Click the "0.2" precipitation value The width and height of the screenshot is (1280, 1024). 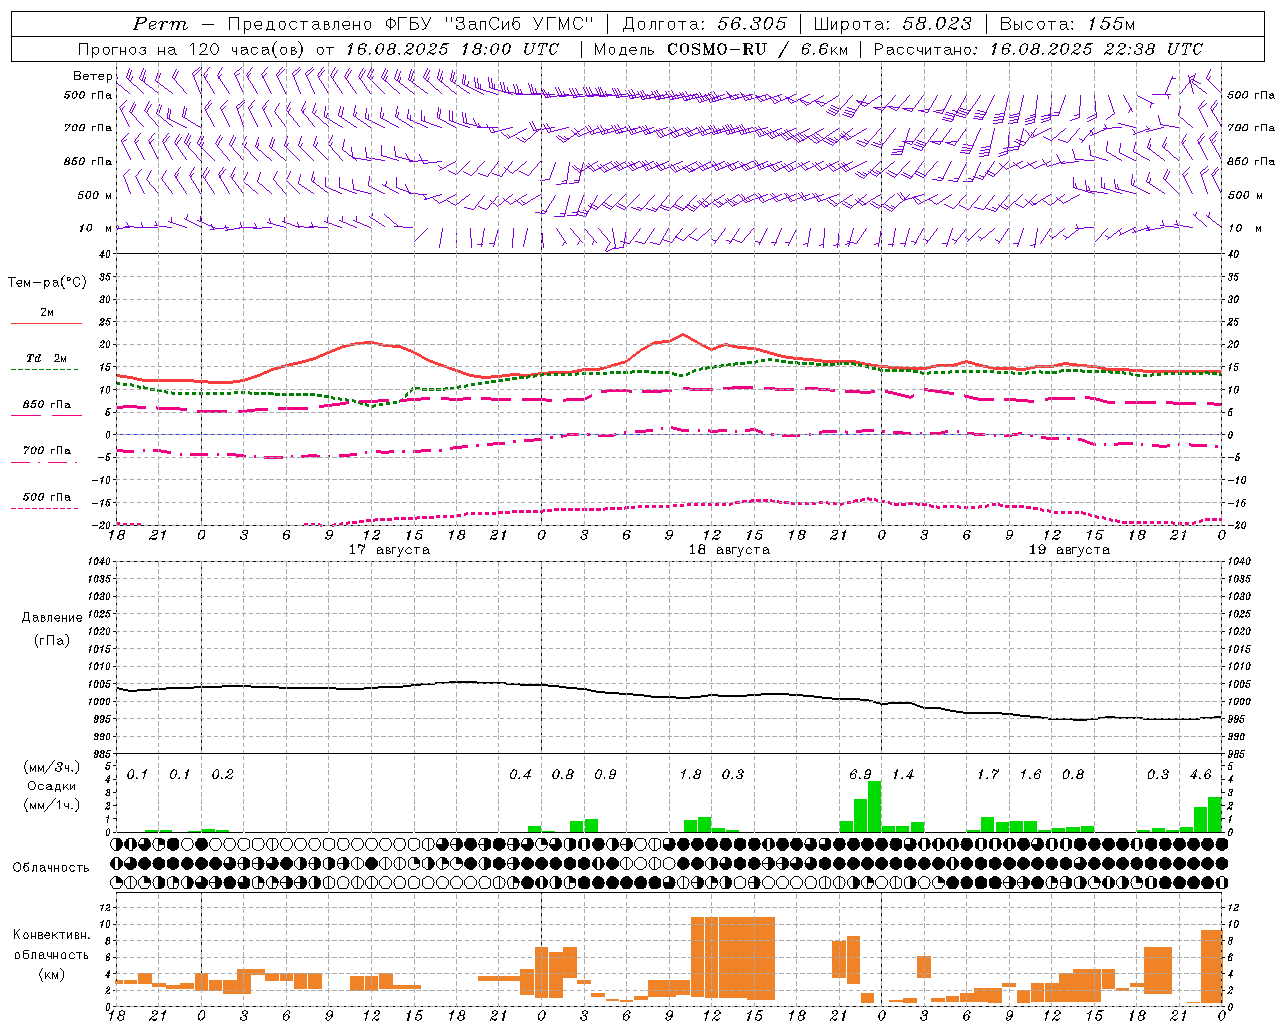[x=222, y=775]
